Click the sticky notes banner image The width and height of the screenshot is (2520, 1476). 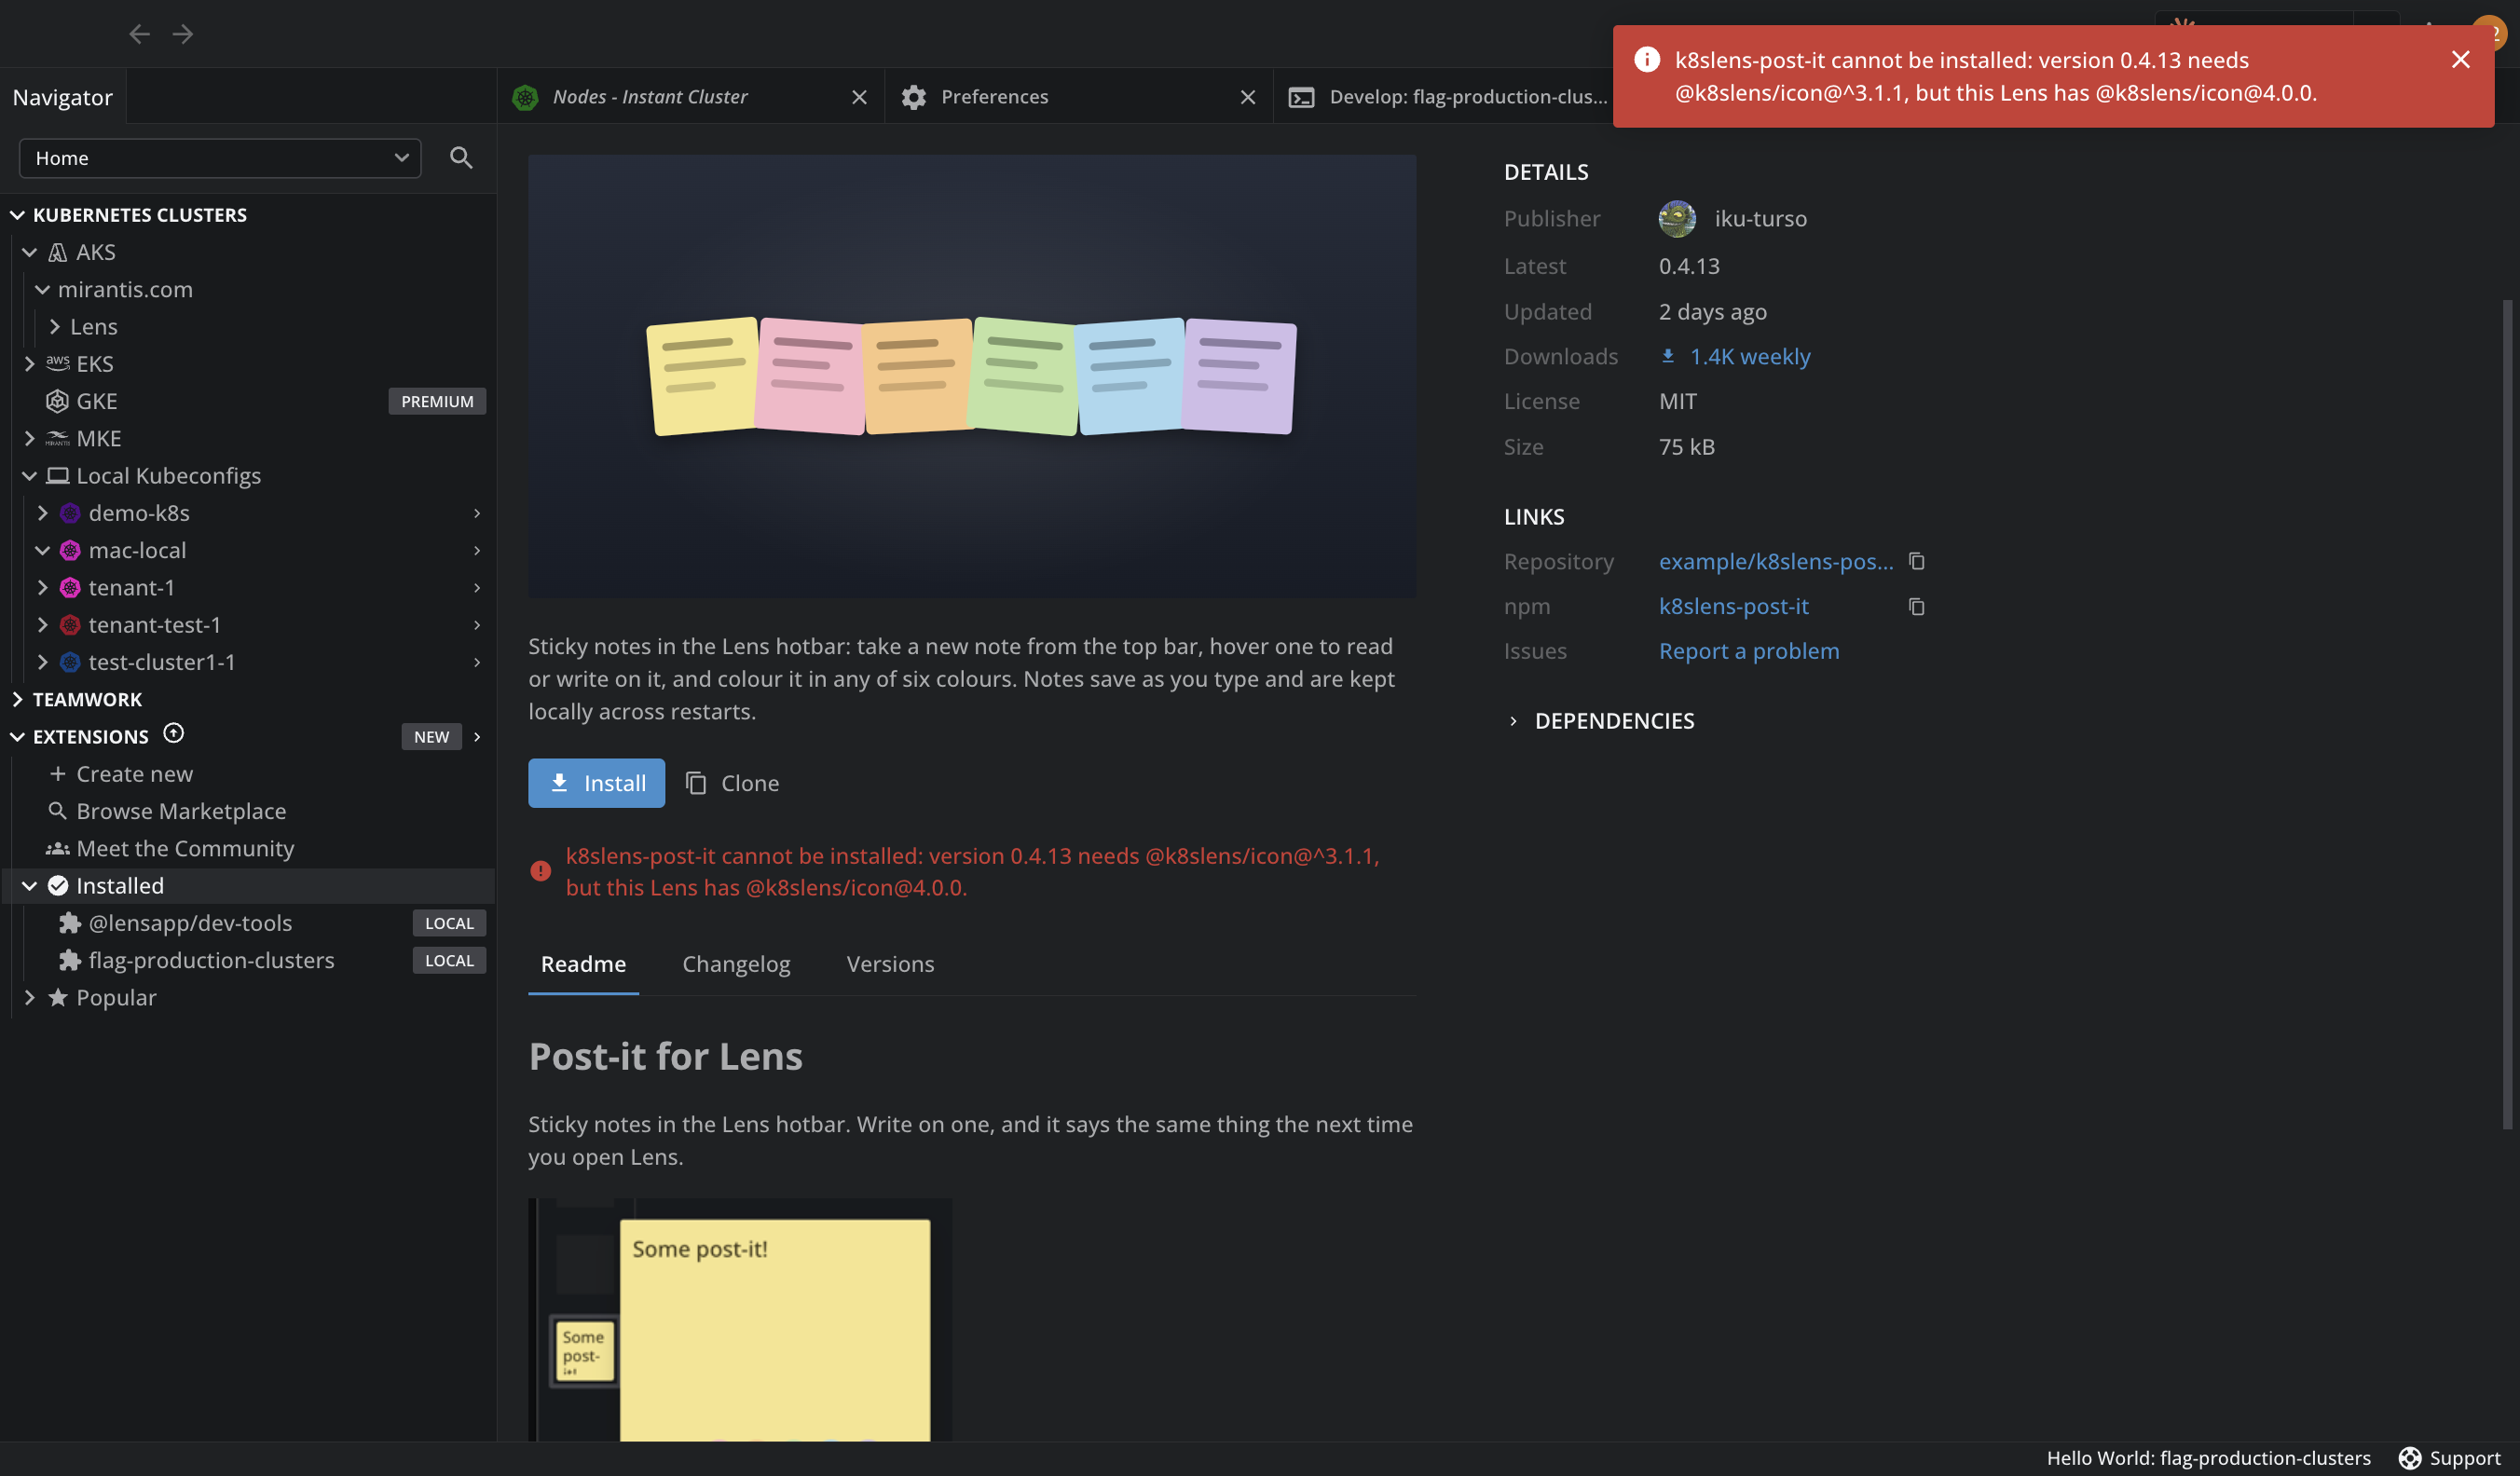tap(972, 376)
